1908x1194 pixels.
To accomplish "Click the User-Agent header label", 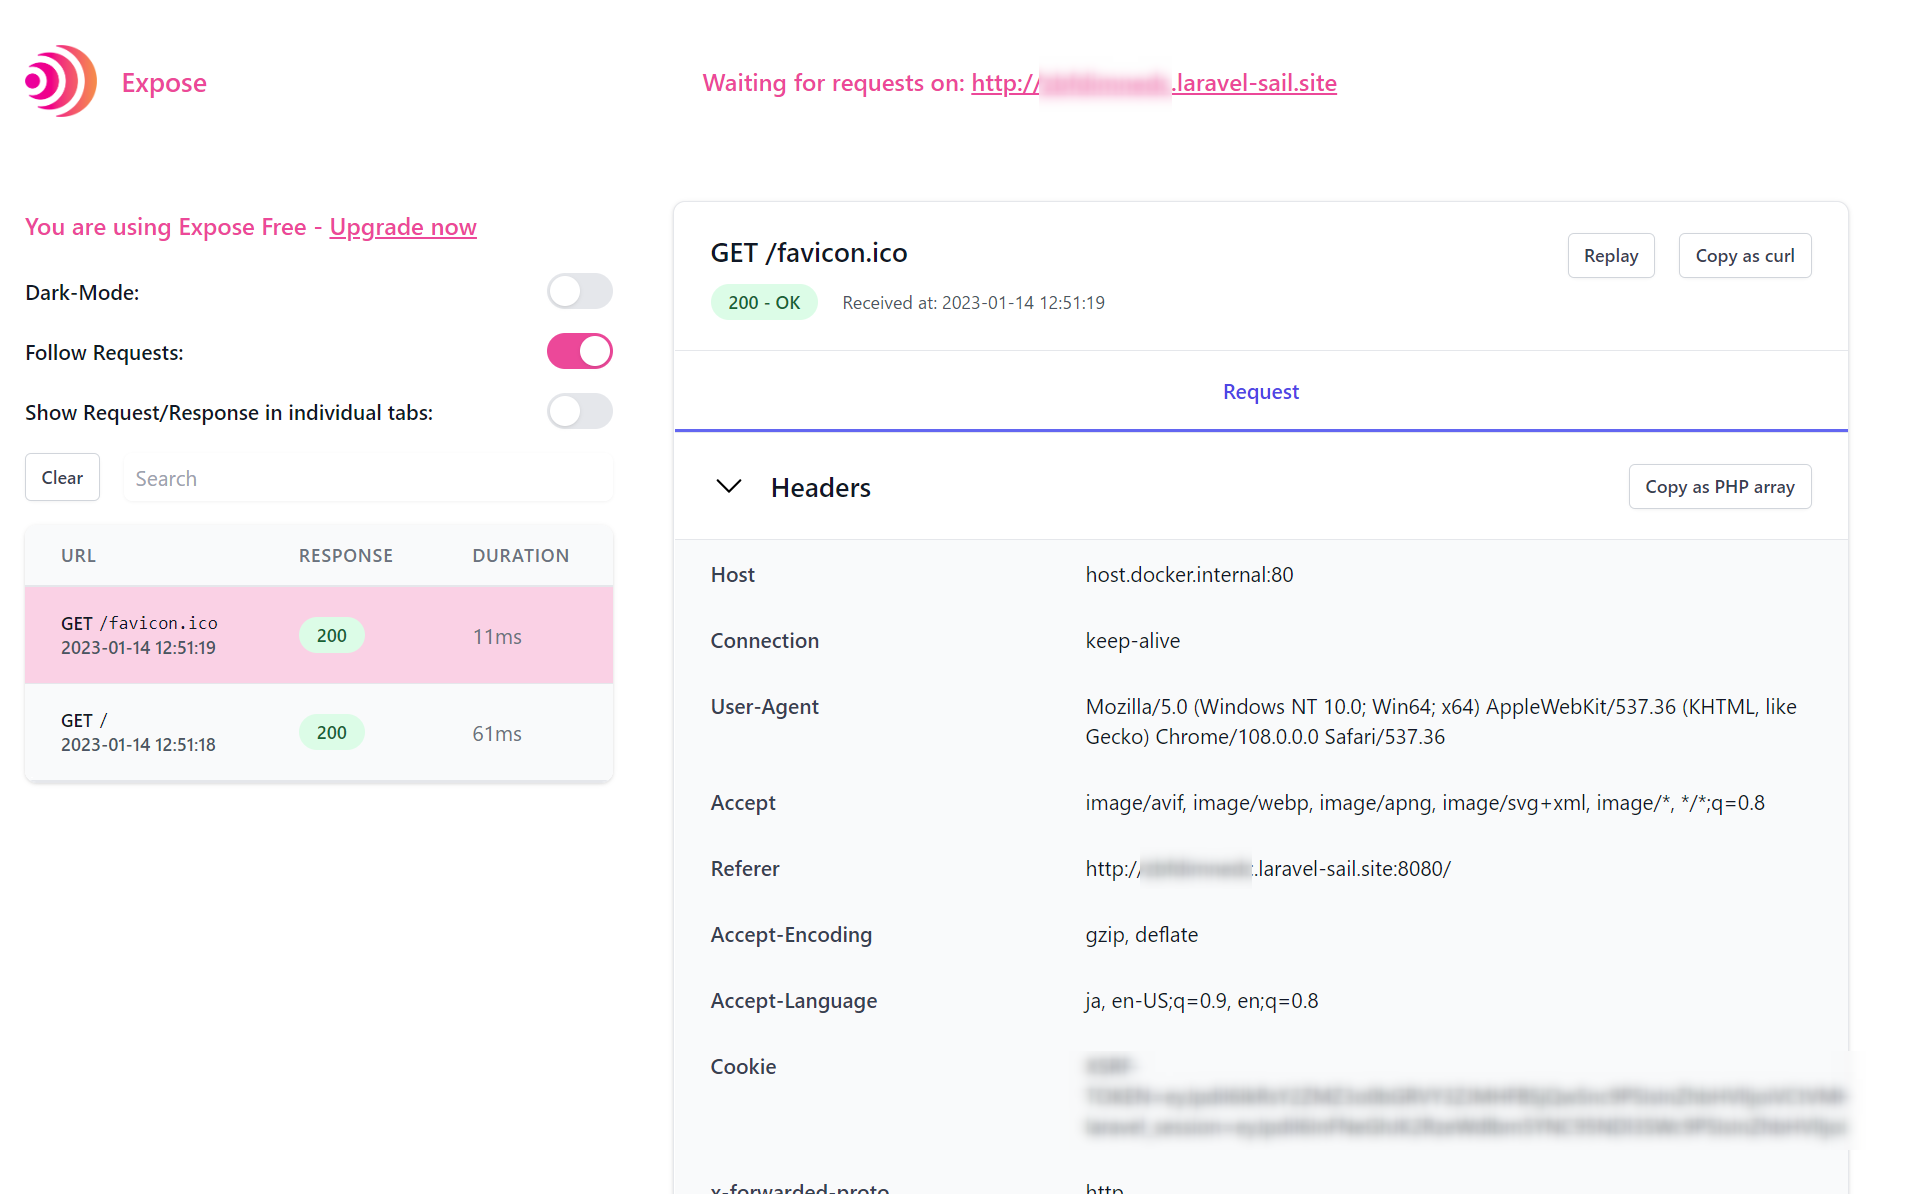I will (764, 707).
